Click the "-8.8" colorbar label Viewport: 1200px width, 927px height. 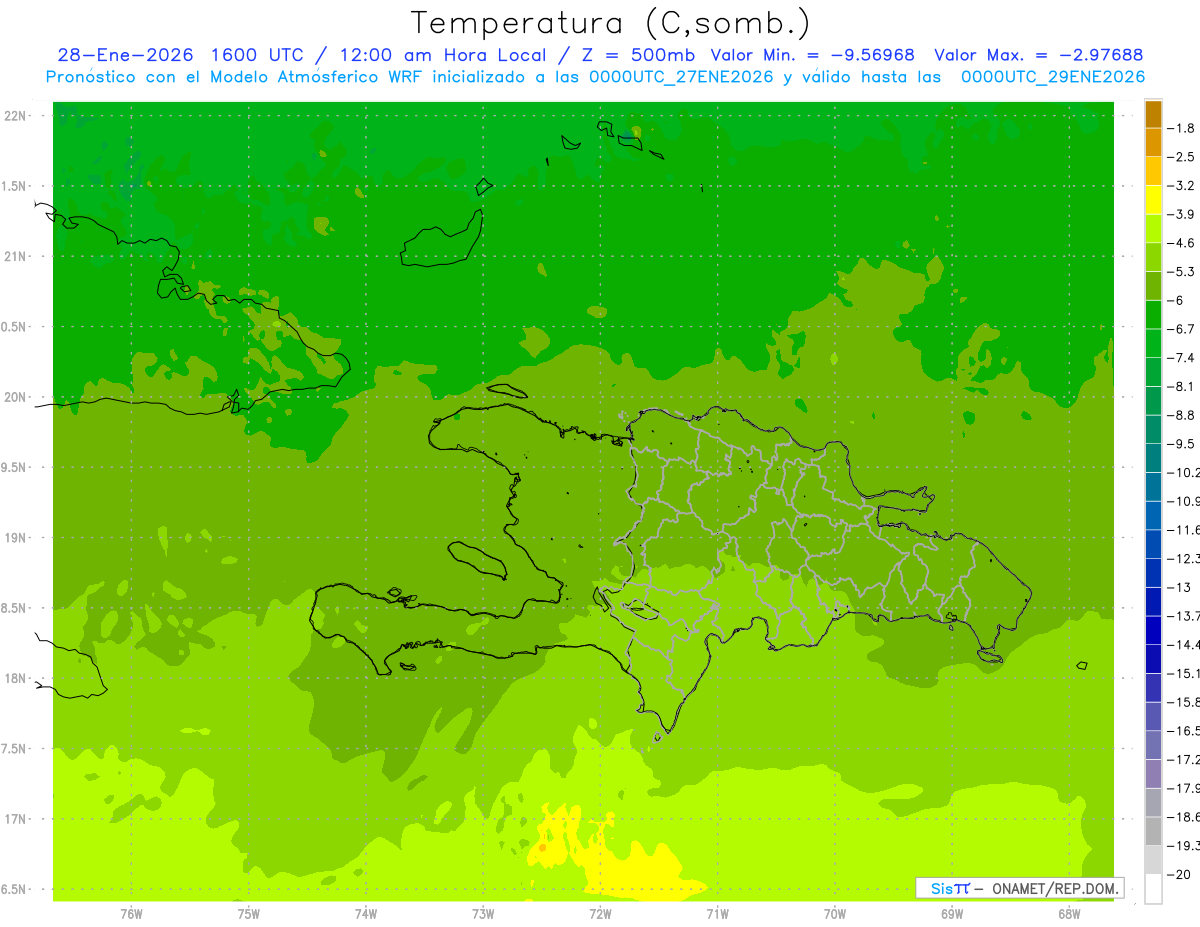[x=1183, y=415]
